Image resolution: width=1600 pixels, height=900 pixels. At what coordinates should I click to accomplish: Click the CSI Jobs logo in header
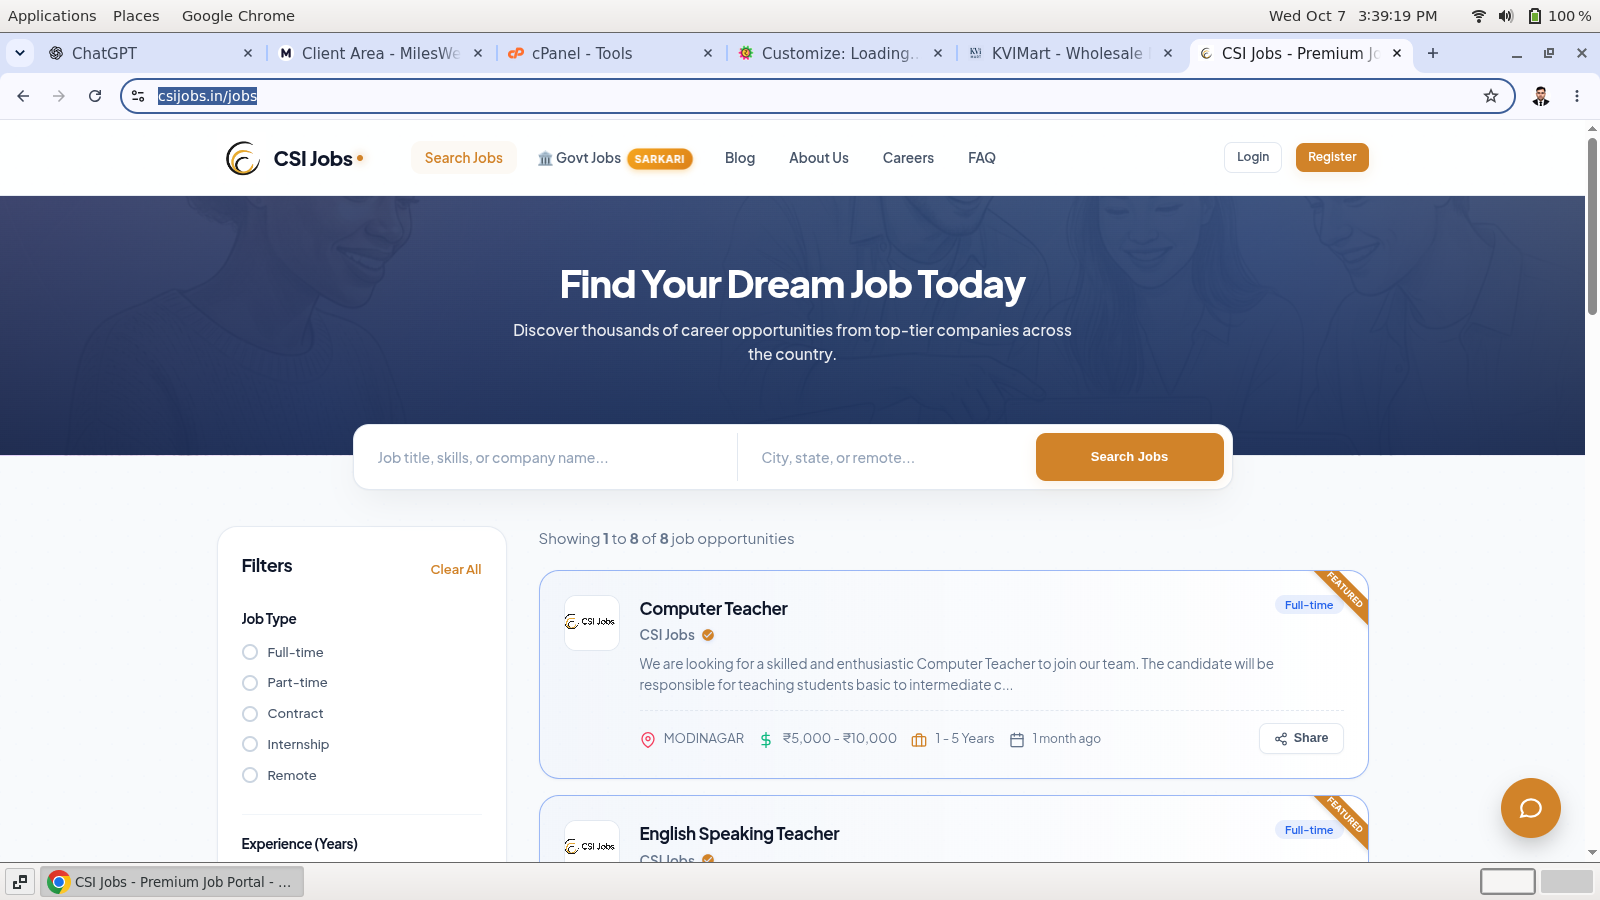pyautogui.click(x=295, y=158)
